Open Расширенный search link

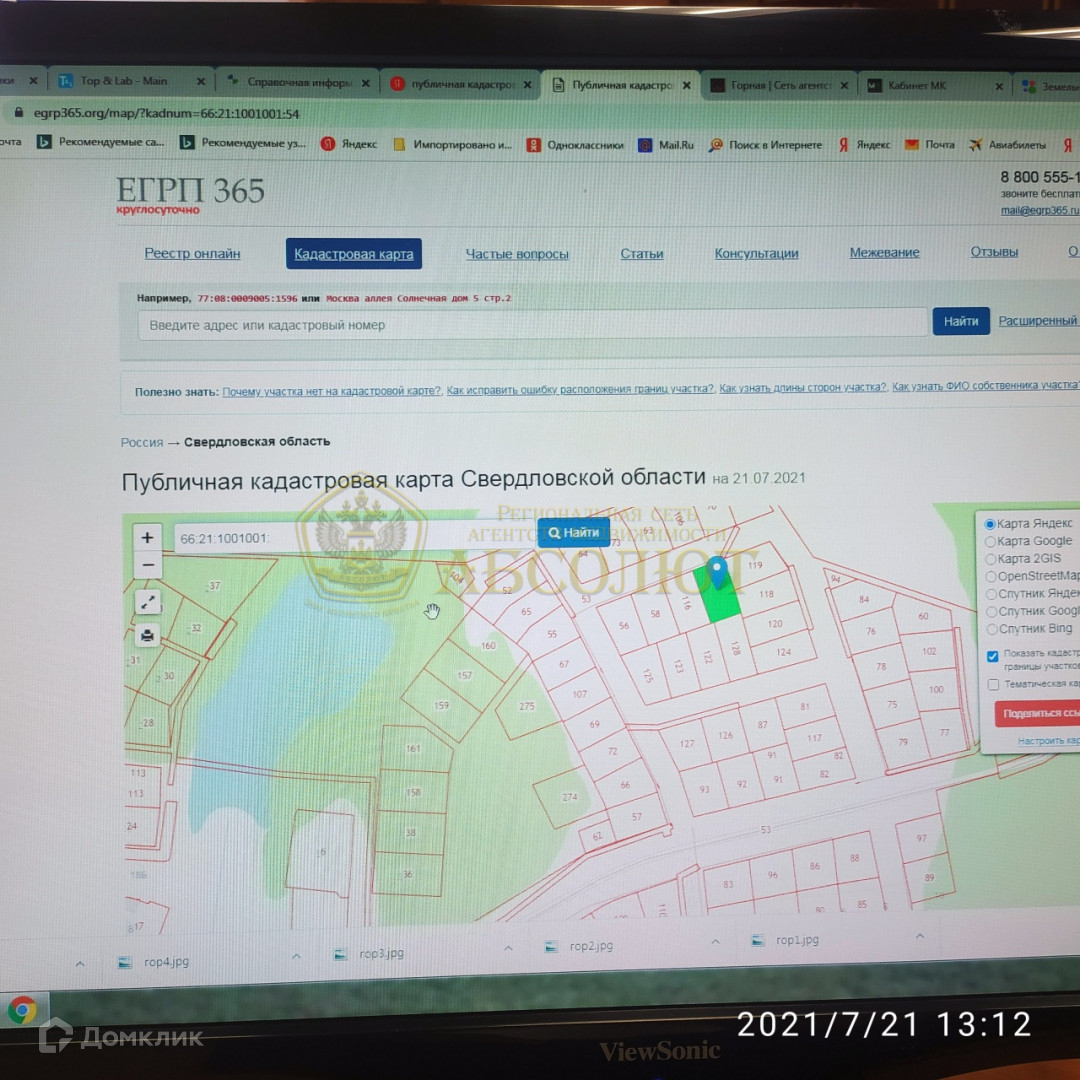pyautogui.click(x=1038, y=321)
